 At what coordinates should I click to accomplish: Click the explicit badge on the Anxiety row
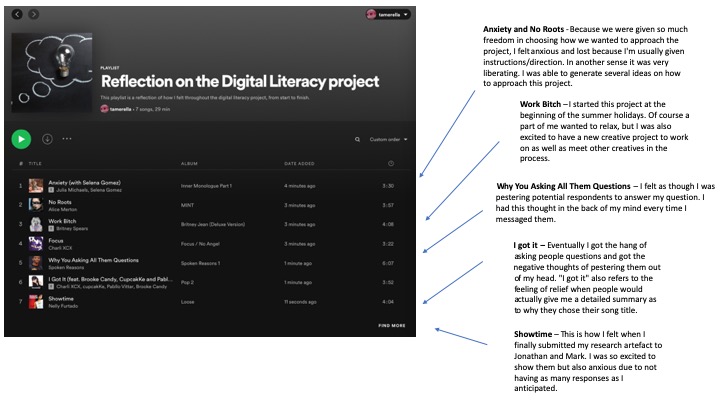(x=51, y=190)
